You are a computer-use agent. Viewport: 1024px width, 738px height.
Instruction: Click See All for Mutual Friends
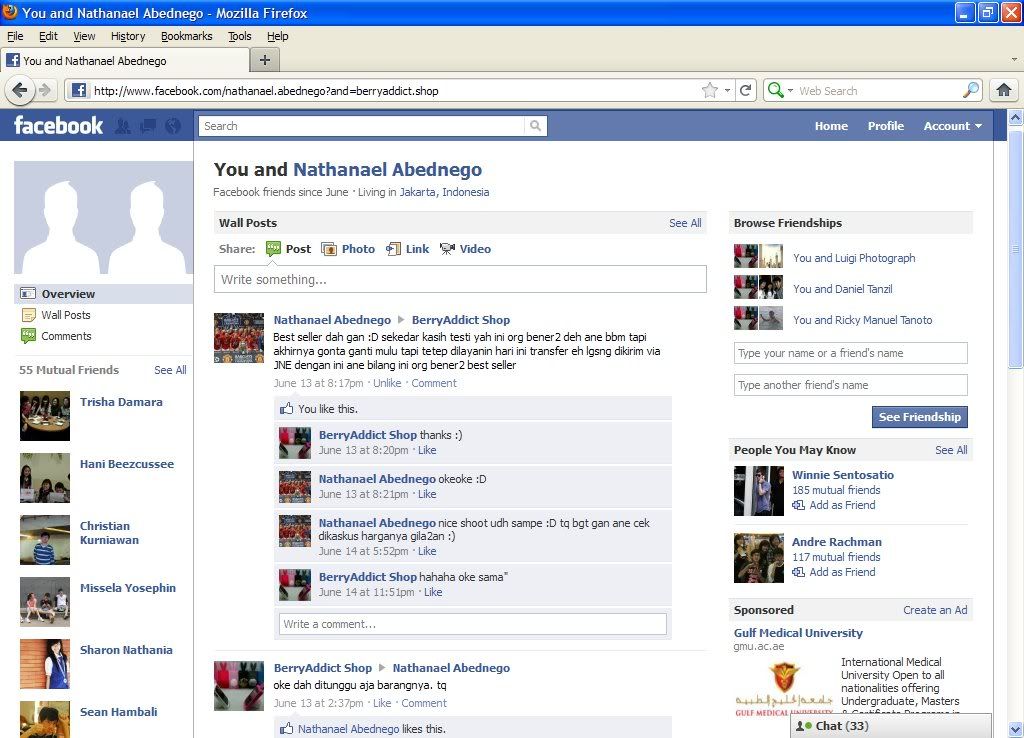pyautogui.click(x=170, y=370)
